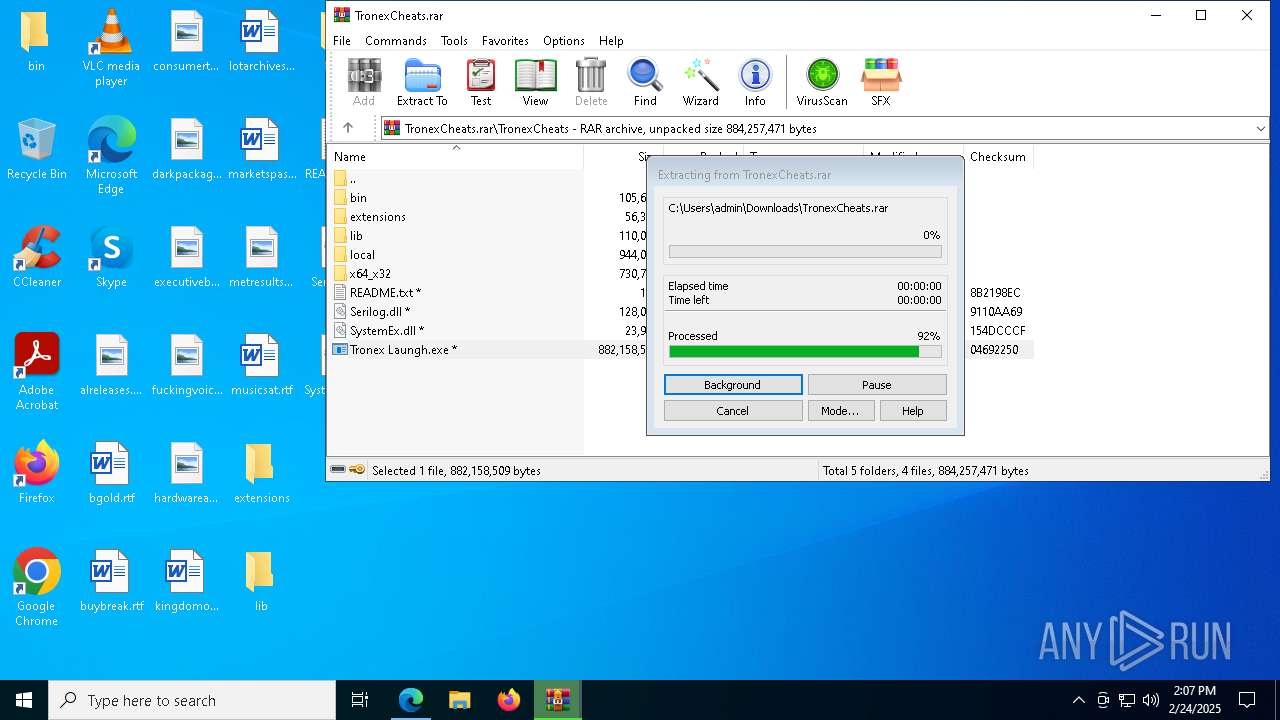Run the Test archive tool
Screen dimensions: 1280x720
481,82
